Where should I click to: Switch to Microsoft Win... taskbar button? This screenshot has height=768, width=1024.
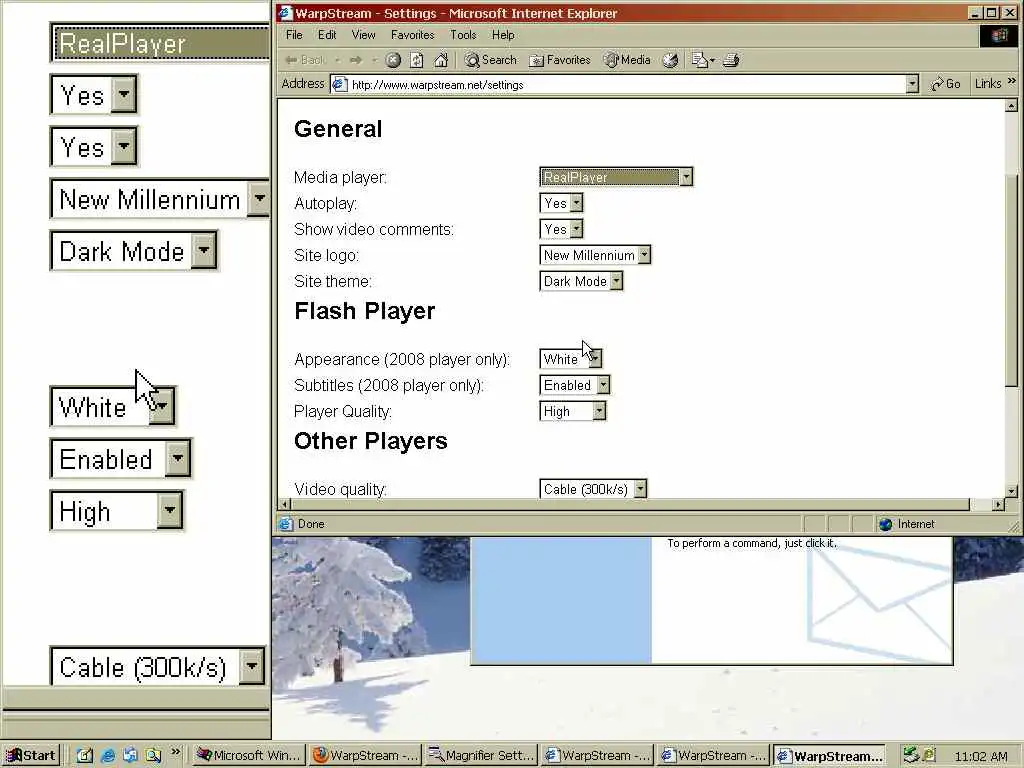click(x=249, y=756)
